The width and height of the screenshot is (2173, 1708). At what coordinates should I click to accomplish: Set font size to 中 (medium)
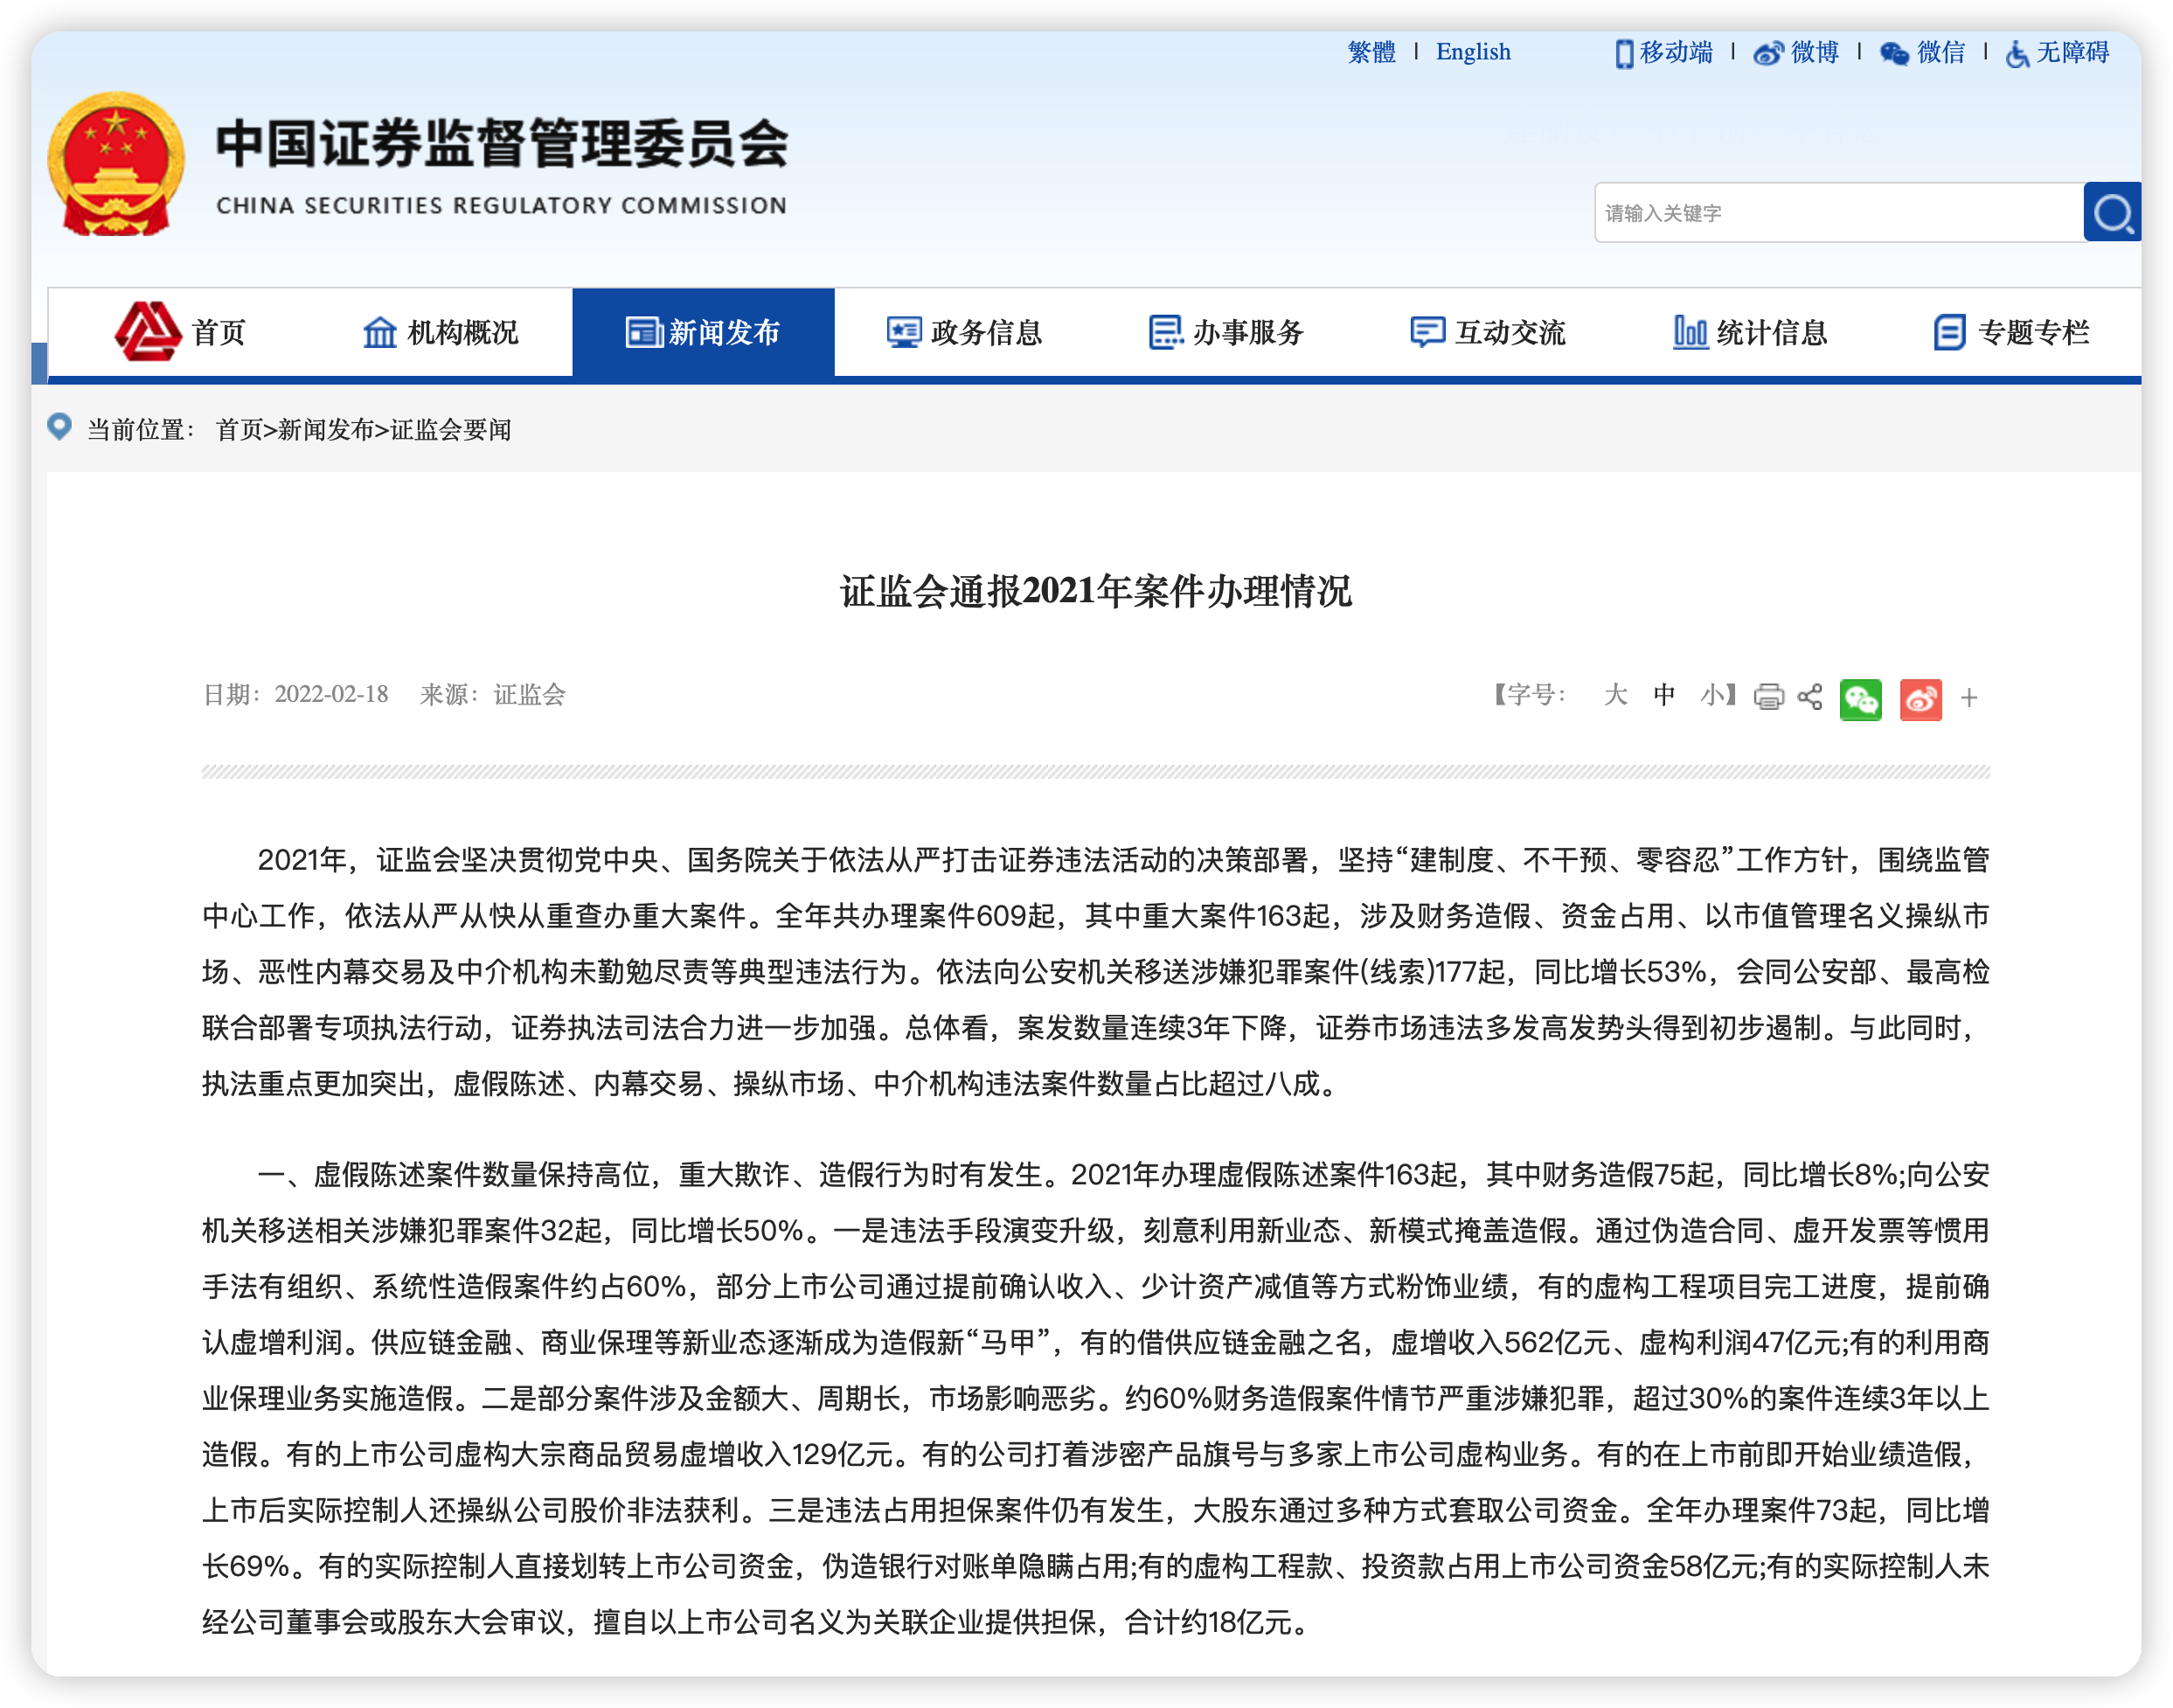coord(1664,695)
